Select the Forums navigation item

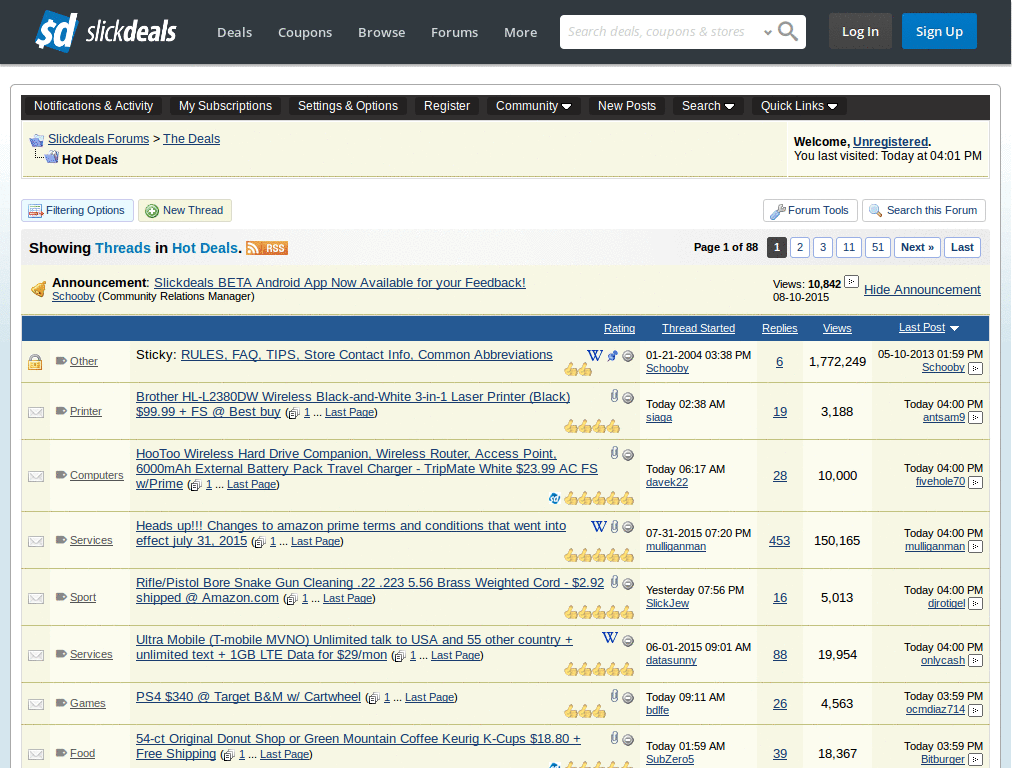tap(454, 32)
